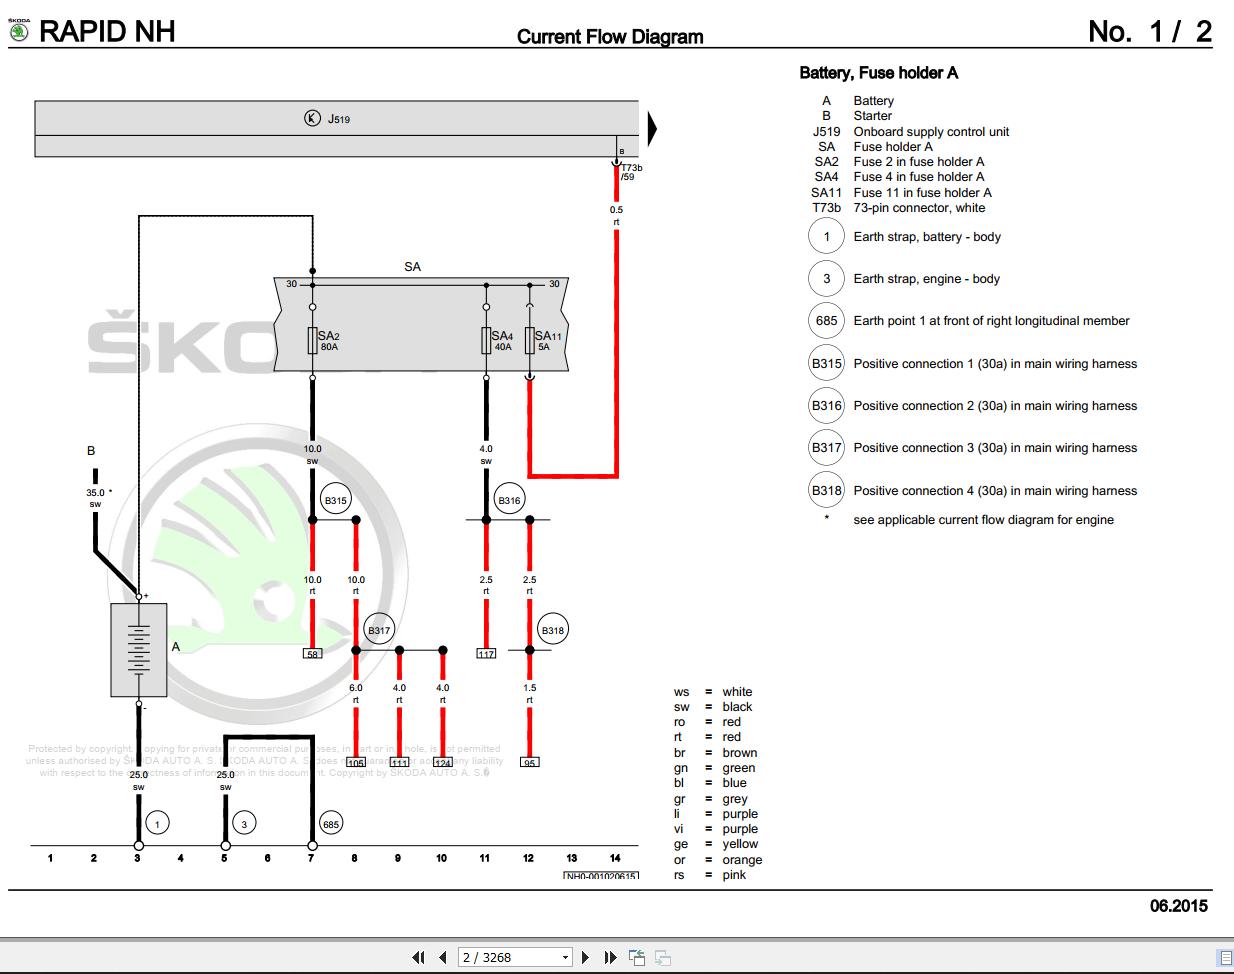This screenshot has height=974, width=1234.
Task: Go to the previous page
Action: click(x=441, y=957)
